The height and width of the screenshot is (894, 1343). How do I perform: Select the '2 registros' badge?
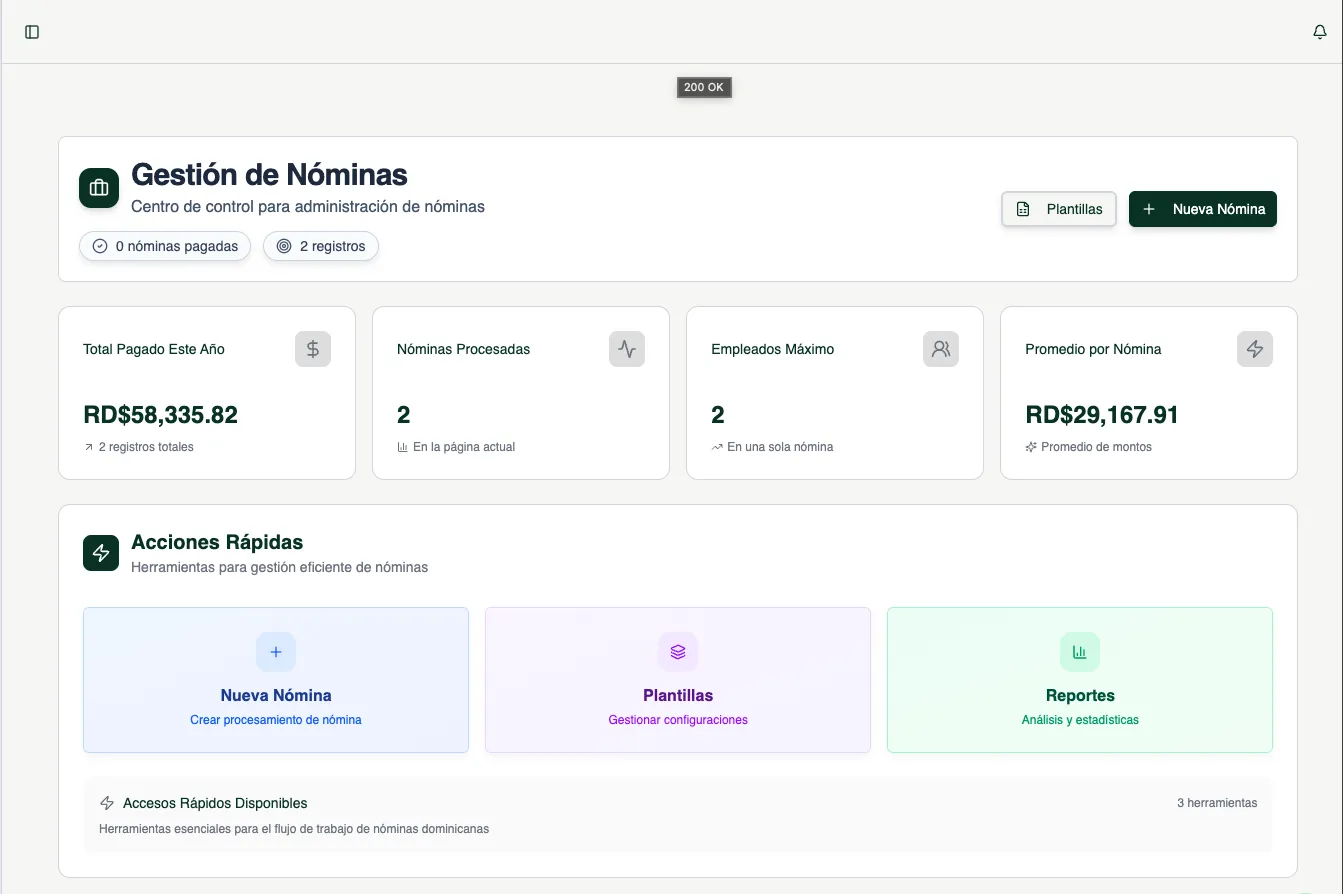click(x=321, y=246)
